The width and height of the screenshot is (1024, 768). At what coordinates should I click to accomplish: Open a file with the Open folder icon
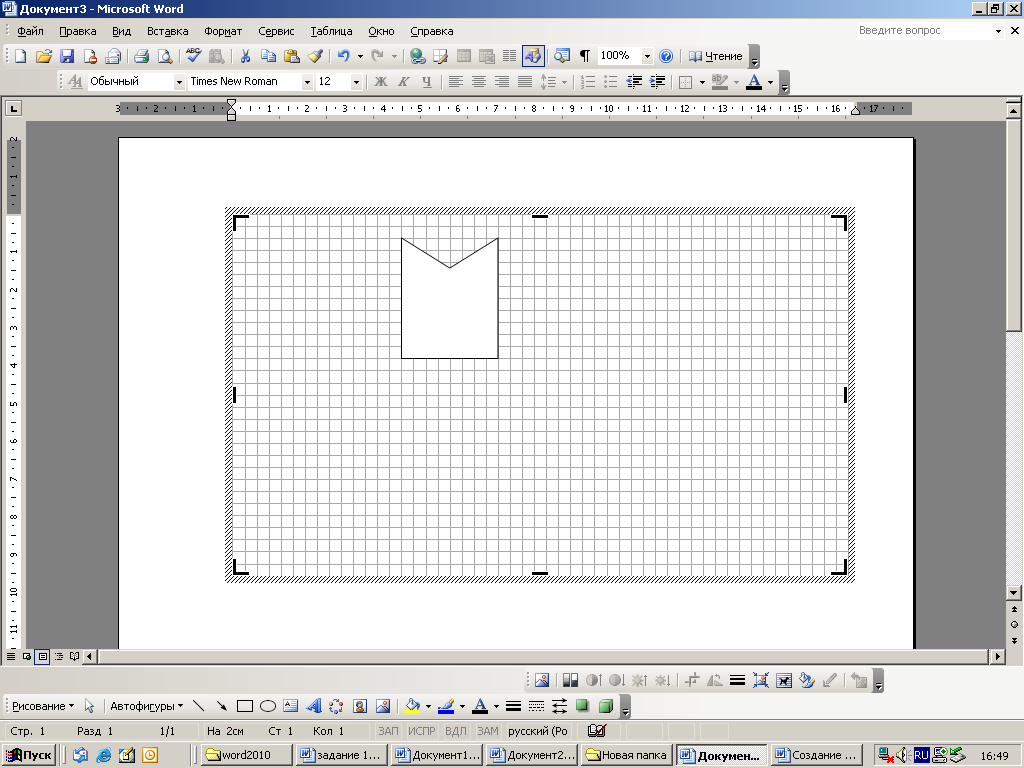pyautogui.click(x=43, y=56)
